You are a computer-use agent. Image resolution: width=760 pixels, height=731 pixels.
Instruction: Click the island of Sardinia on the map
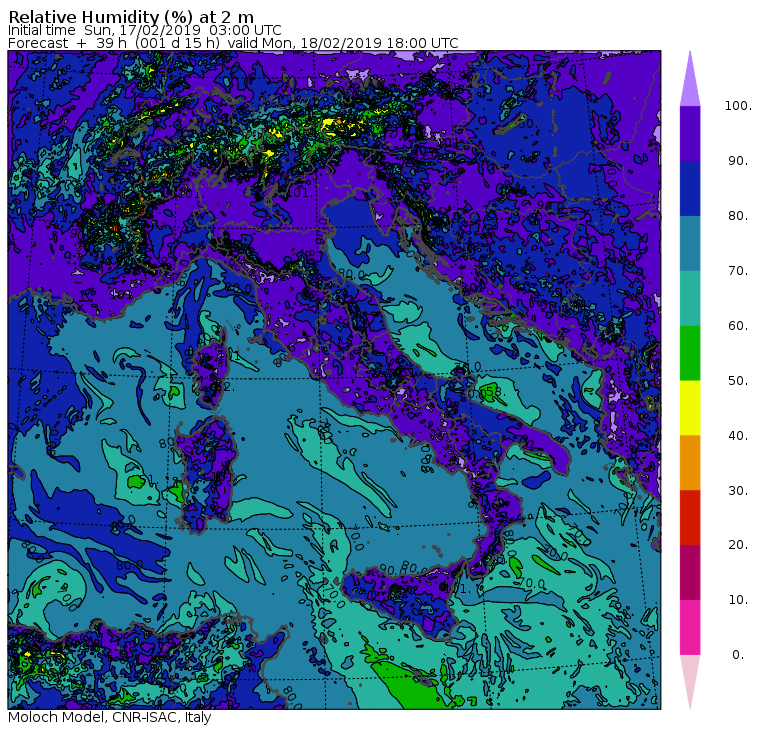click(206, 473)
